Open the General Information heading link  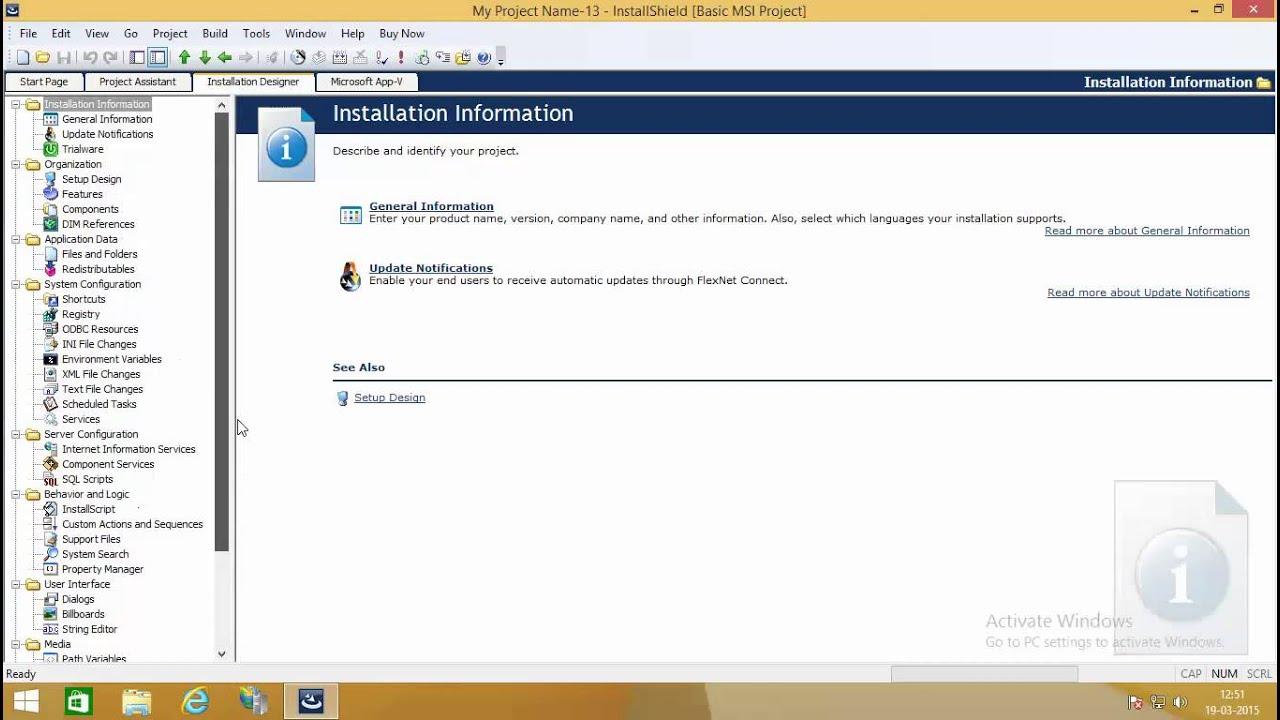(x=431, y=206)
